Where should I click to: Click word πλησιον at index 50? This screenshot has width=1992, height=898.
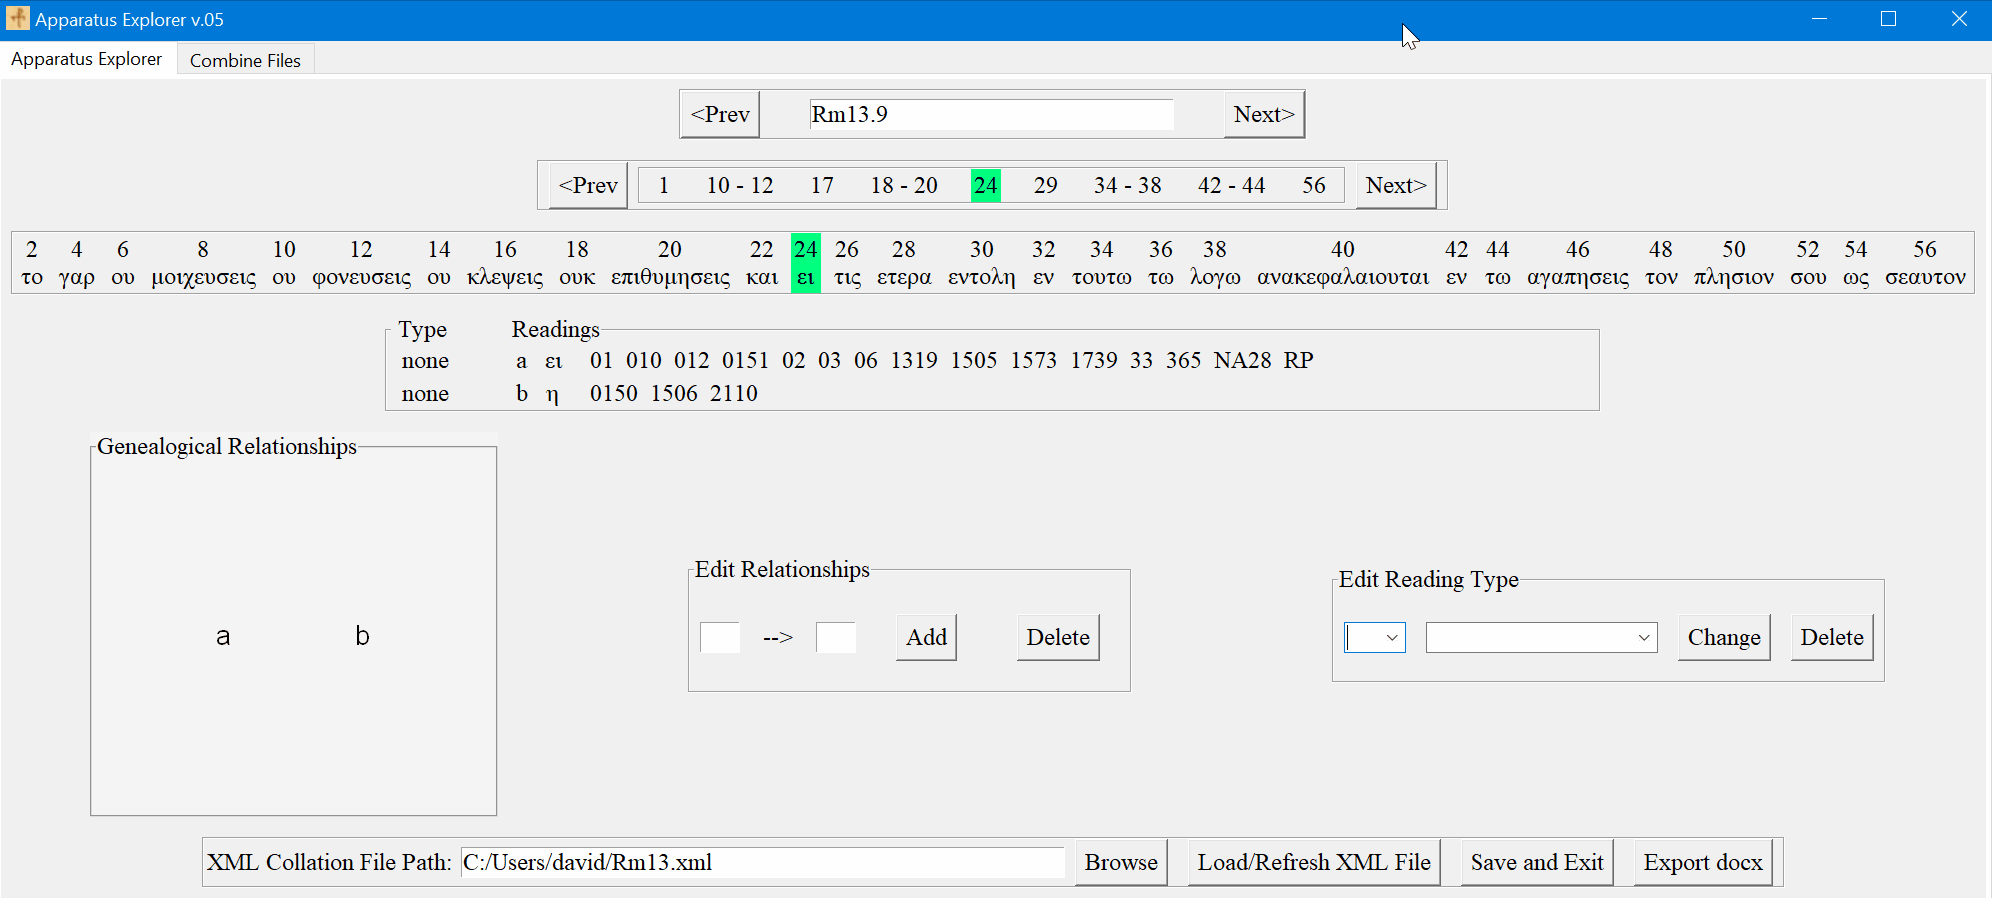1734,277
